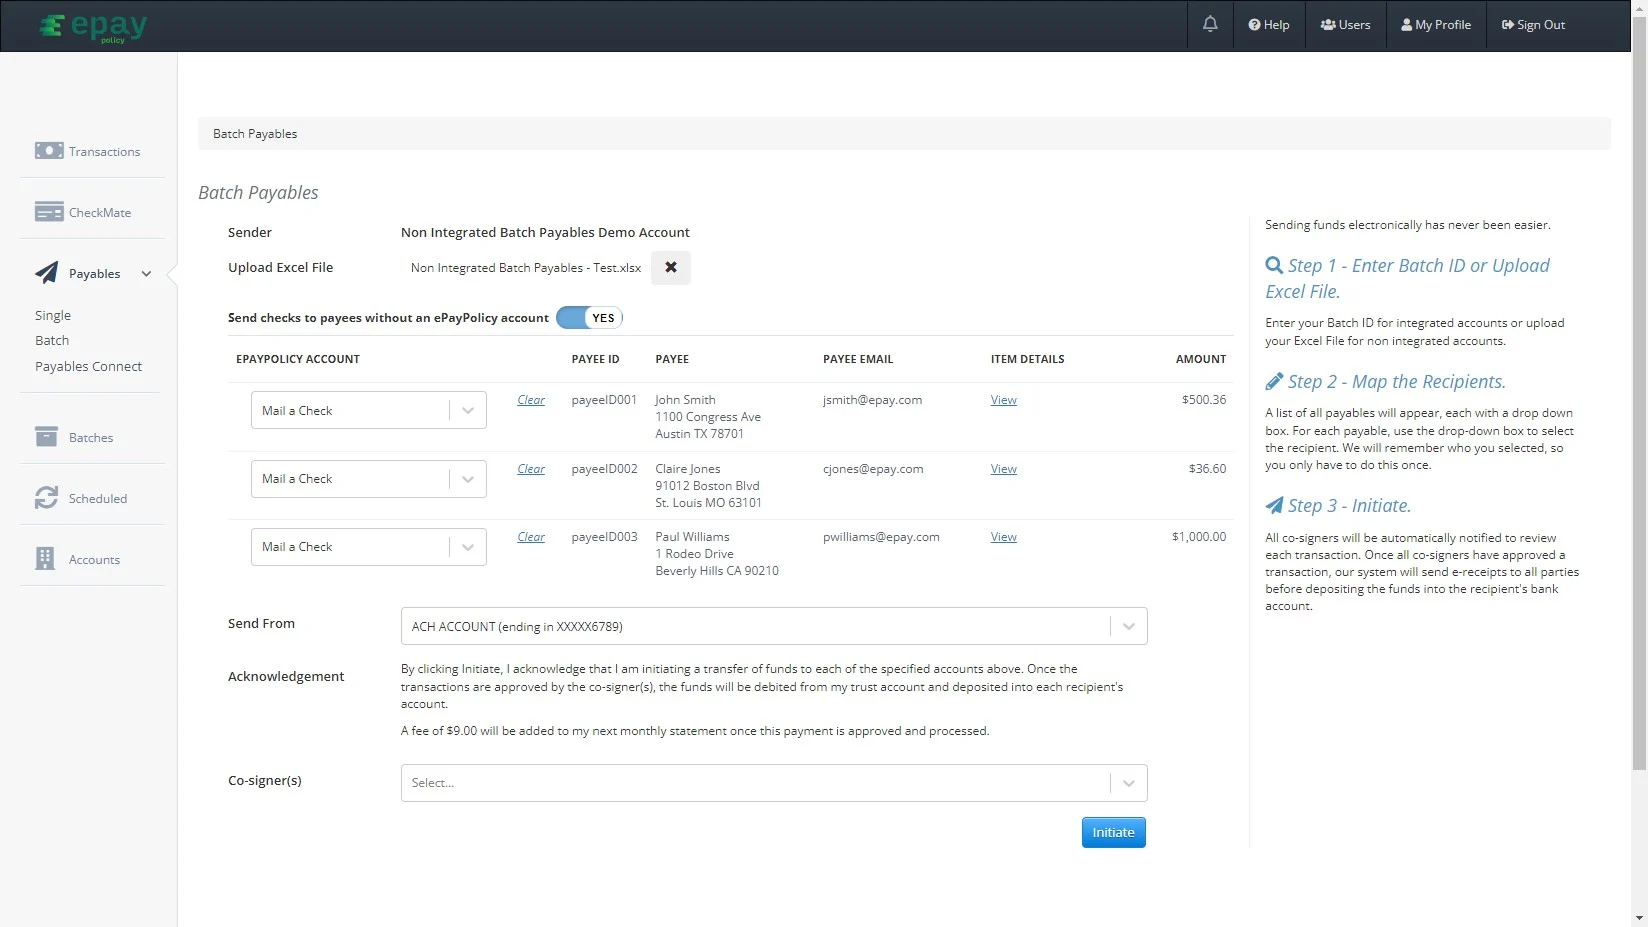The height and width of the screenshot is (927, 1648).
Task: Click the Non Integrated Batch Payables - Test.xlsx filename
Action: coord(526,268)
